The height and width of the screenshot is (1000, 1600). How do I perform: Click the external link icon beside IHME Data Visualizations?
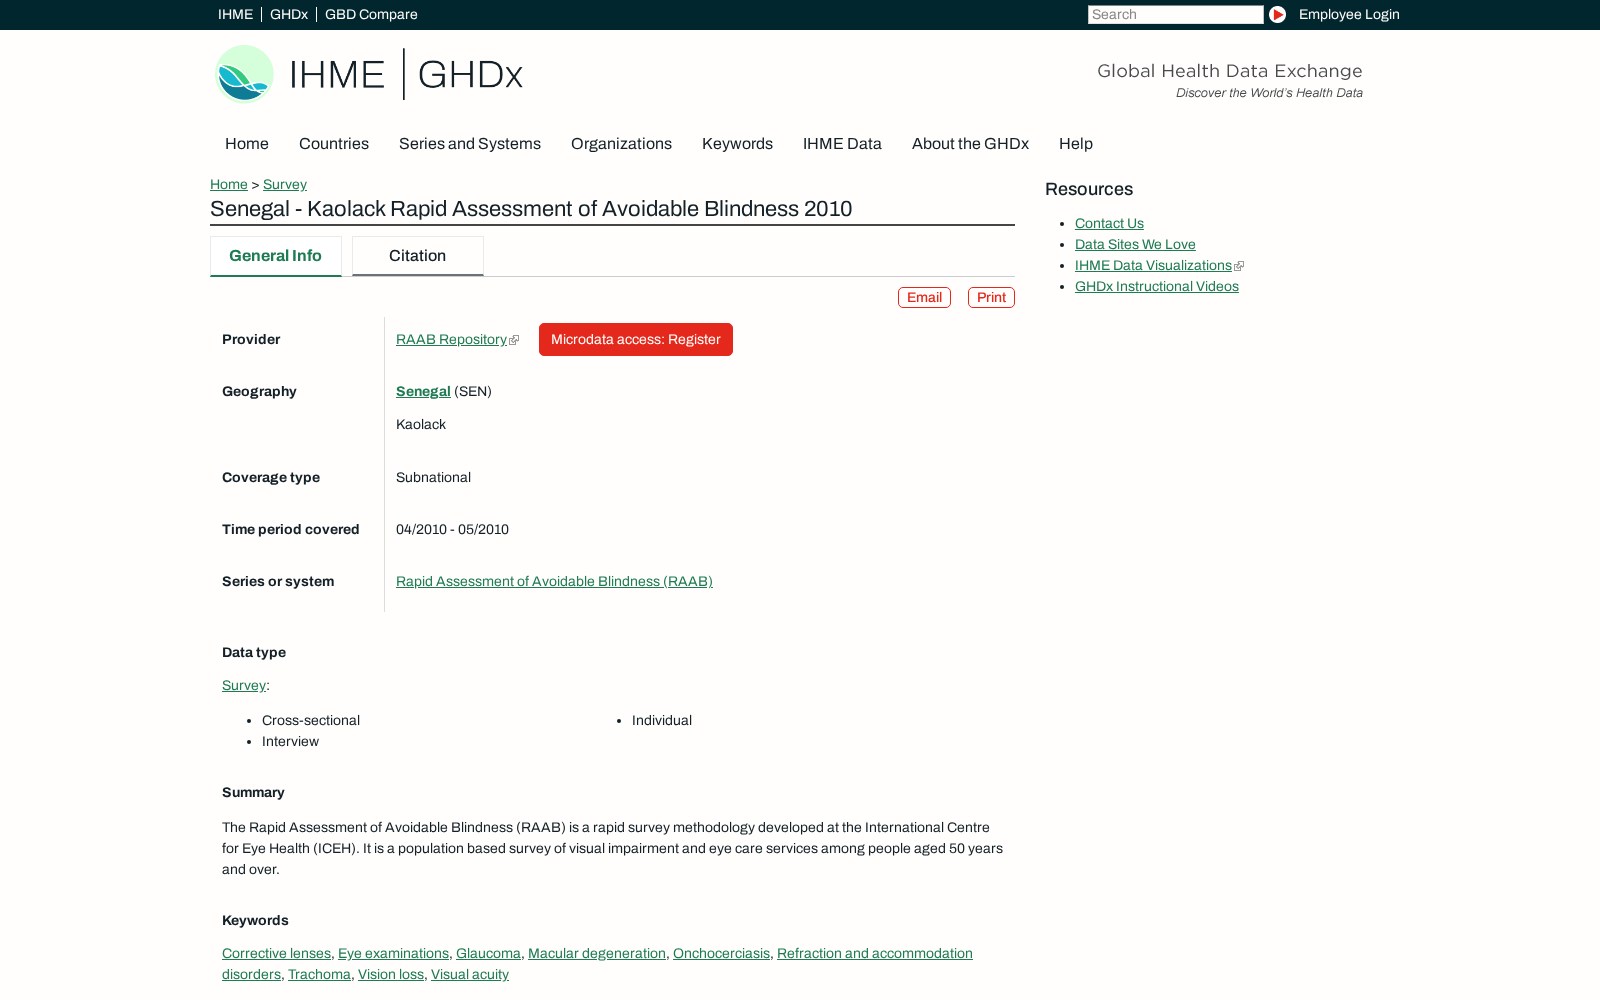pyautogui.click(x=1239, y=266)
